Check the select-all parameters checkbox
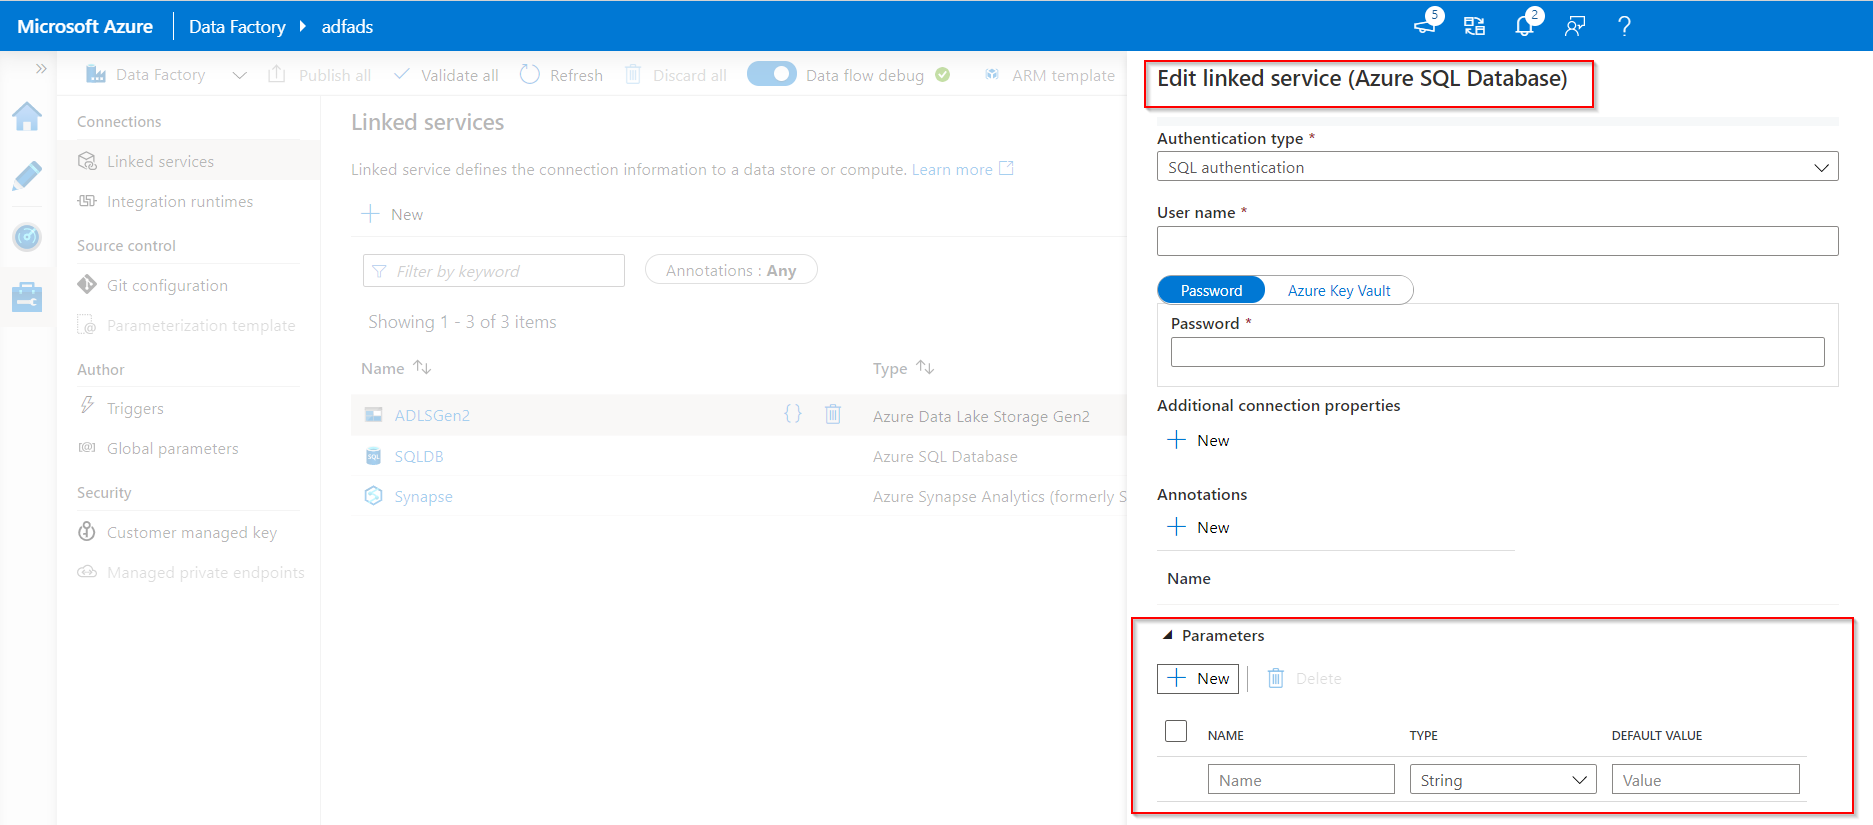Image resolution: width=1873 pixels, height=825 pixels. click(x=1176, y=731)
